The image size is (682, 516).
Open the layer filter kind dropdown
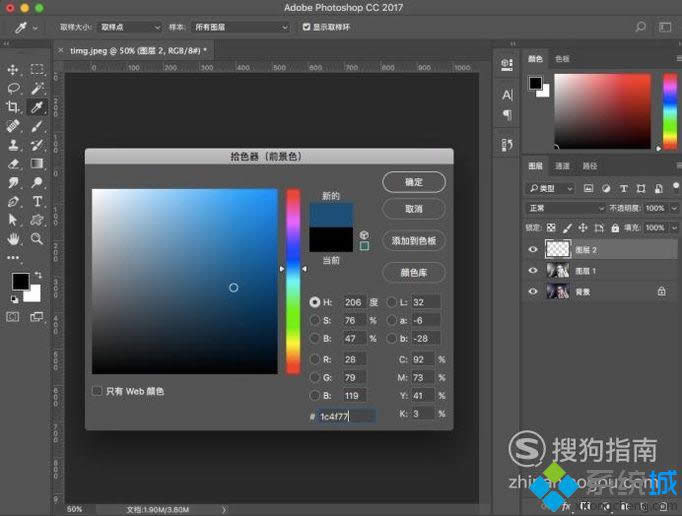(x=550, y=188)
